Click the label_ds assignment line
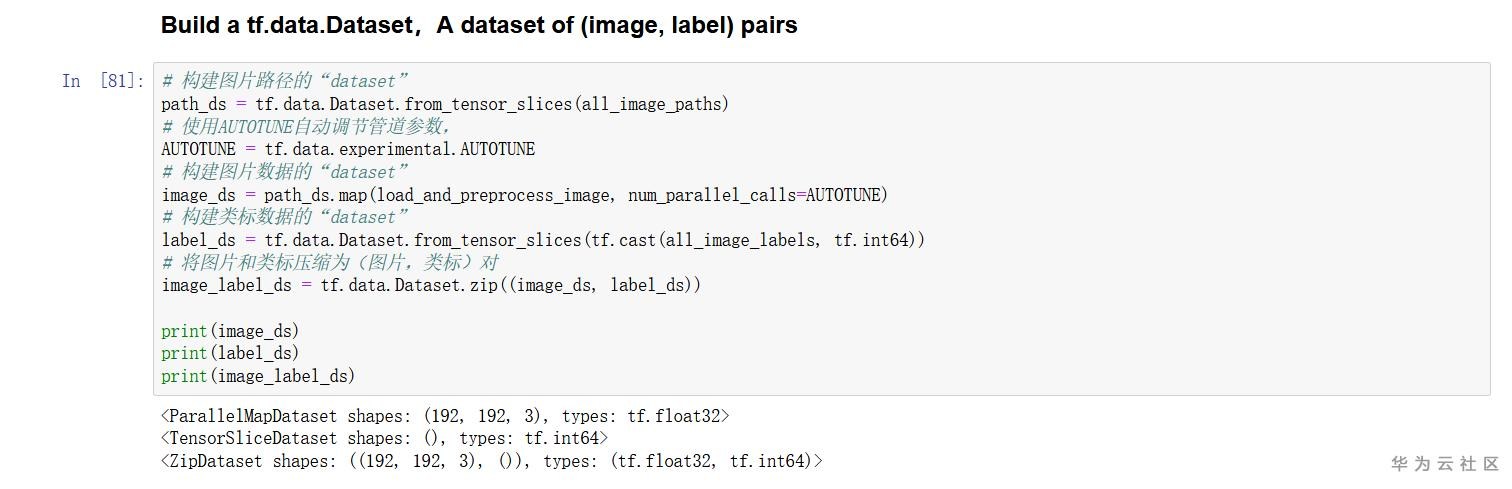 point(543,240)
